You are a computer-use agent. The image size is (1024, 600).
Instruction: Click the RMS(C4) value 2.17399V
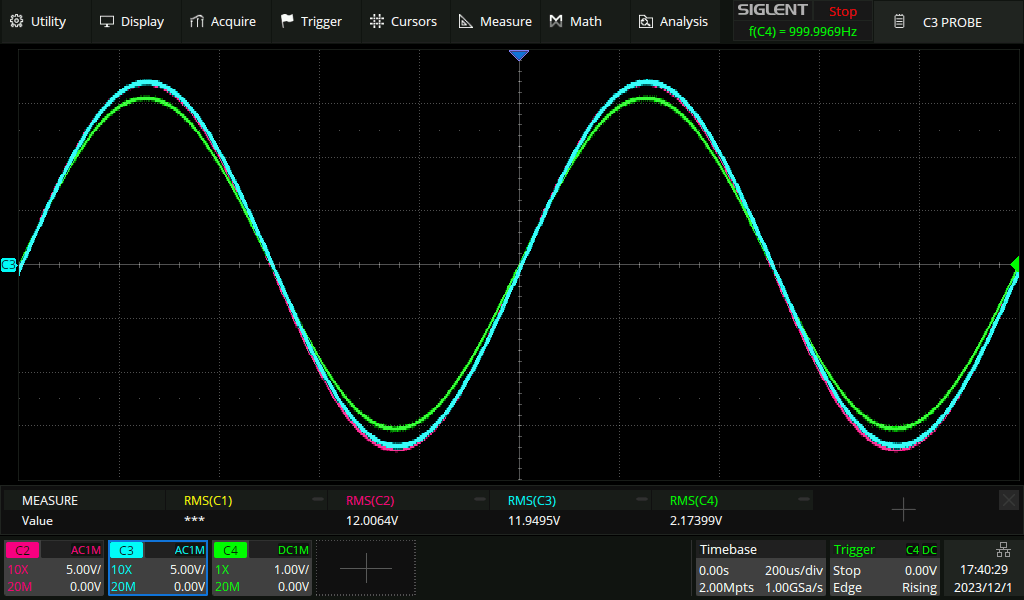(696, 521)
